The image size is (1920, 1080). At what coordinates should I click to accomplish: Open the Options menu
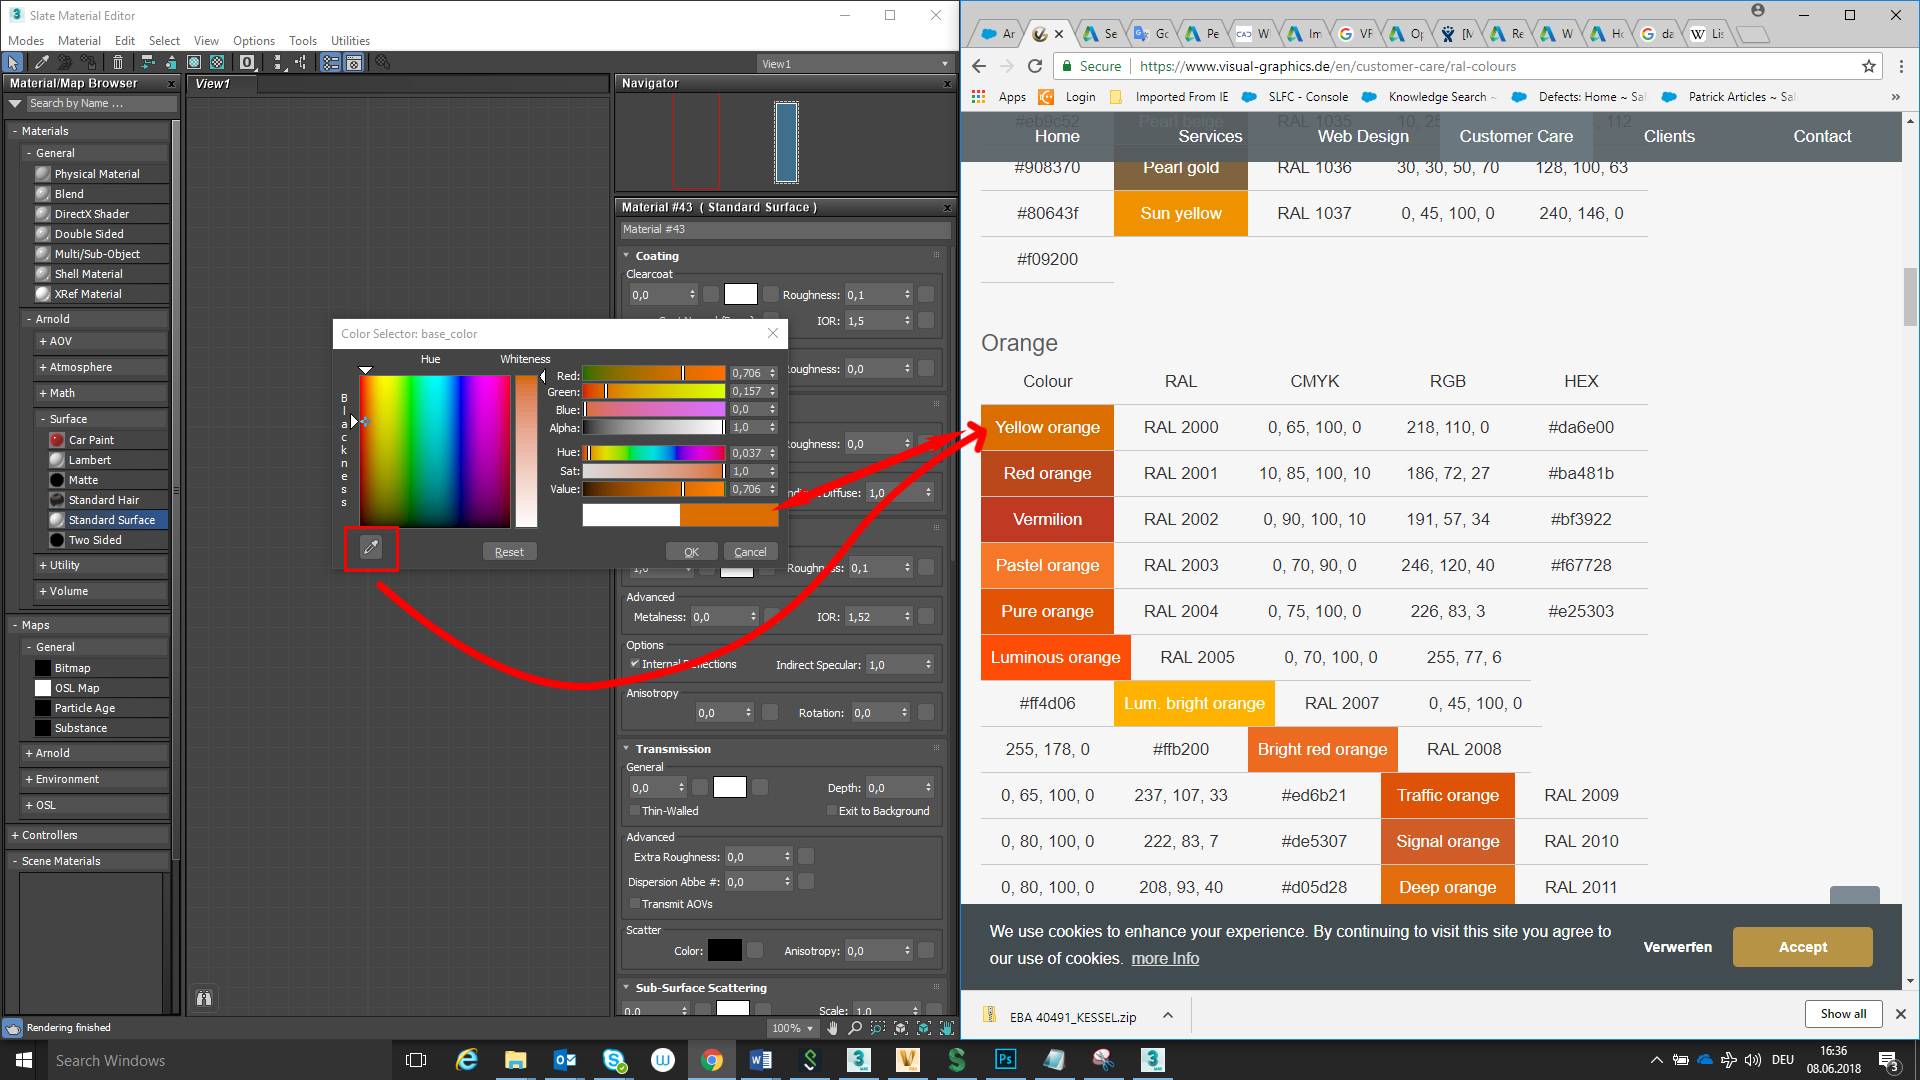pos(254,41)
